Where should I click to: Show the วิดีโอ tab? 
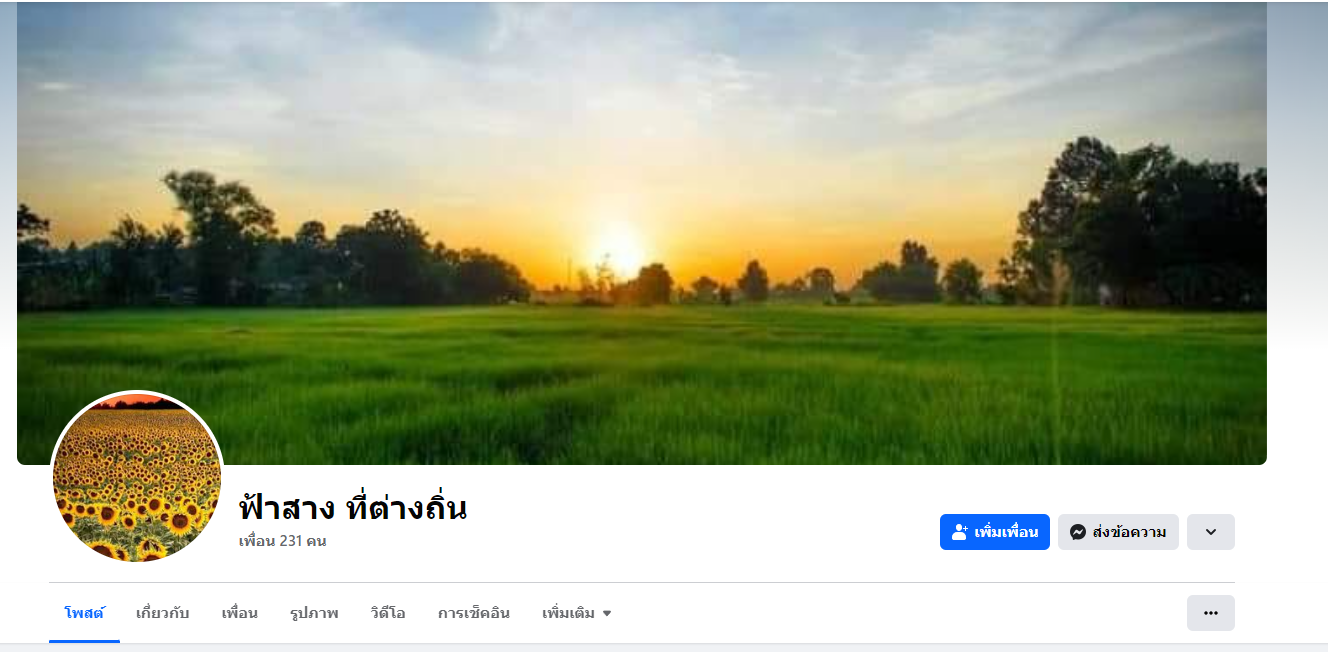[x=388, y=613]
